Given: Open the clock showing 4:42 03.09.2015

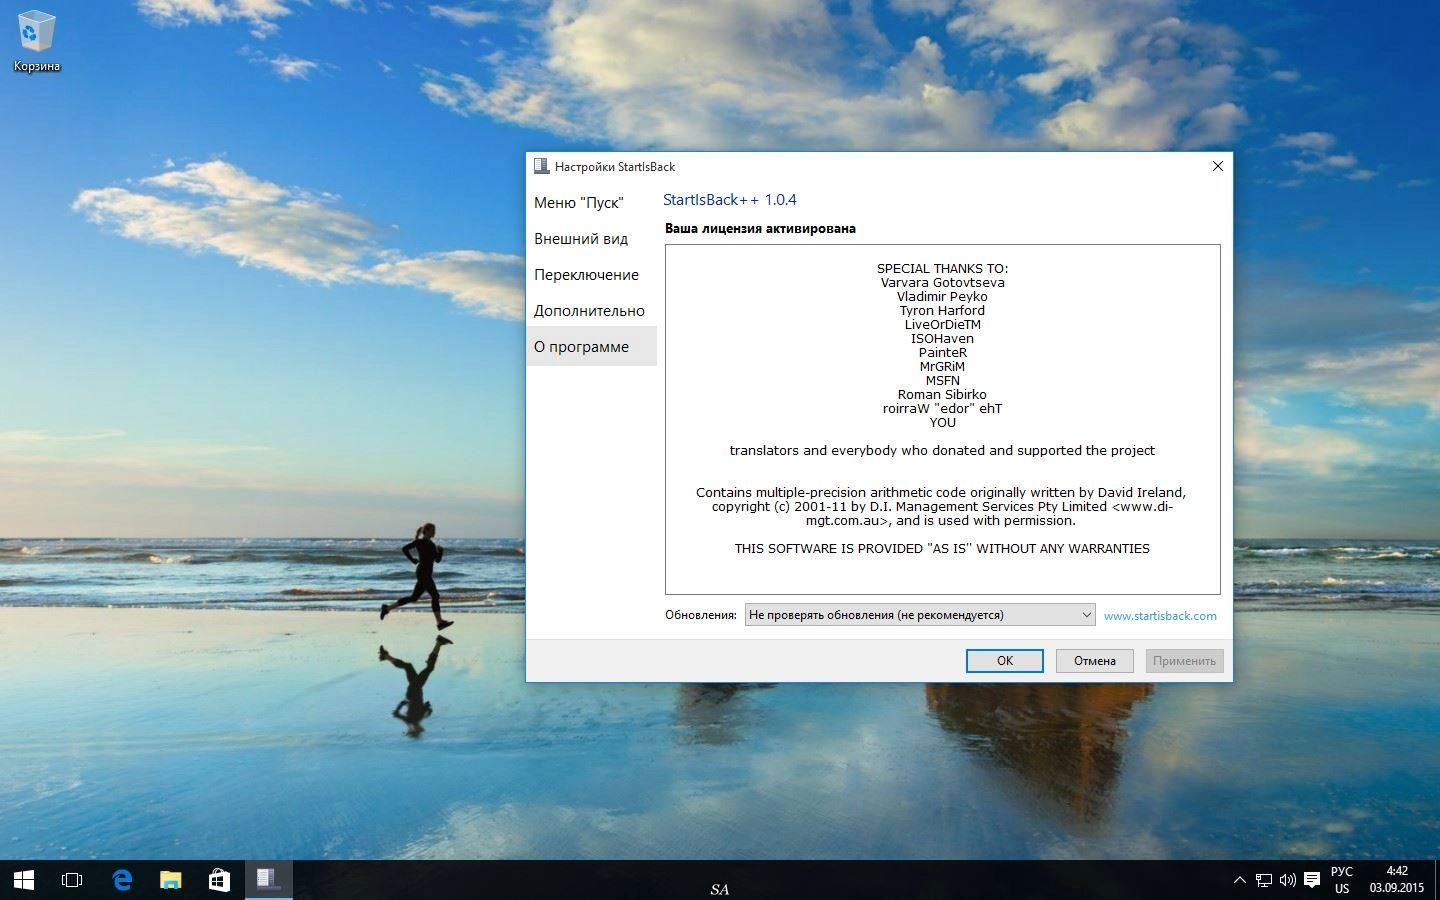Looking at the screenshot, I should click(1397, 880).
